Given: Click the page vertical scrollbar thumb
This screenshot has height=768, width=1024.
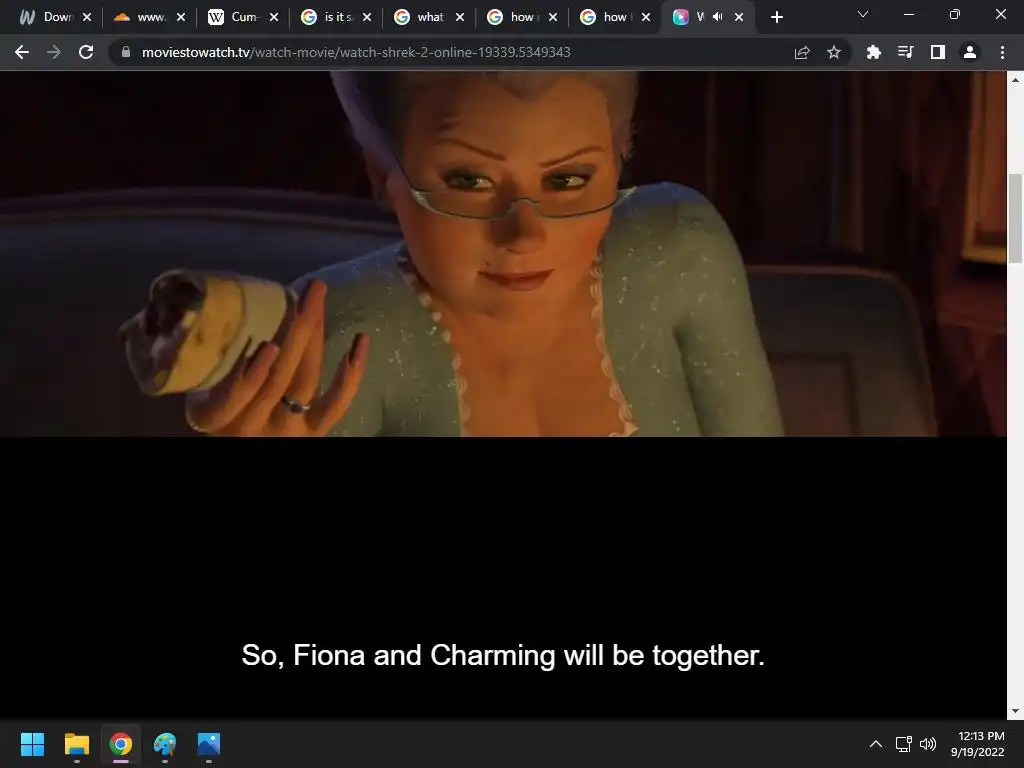Looking at the screenshot, I should click(x=1015, y=219).
